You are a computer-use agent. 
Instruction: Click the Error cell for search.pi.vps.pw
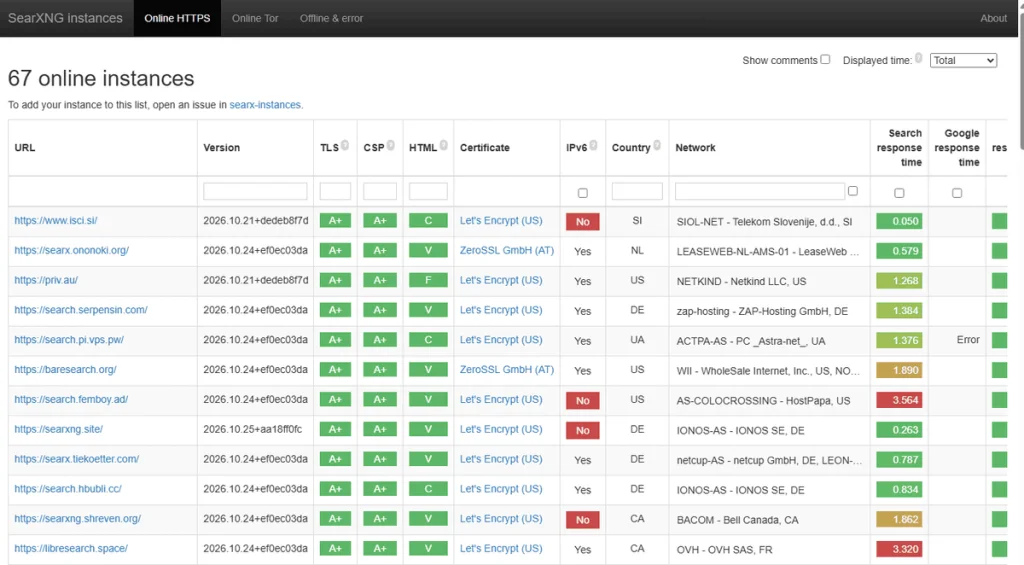point(968,340)
